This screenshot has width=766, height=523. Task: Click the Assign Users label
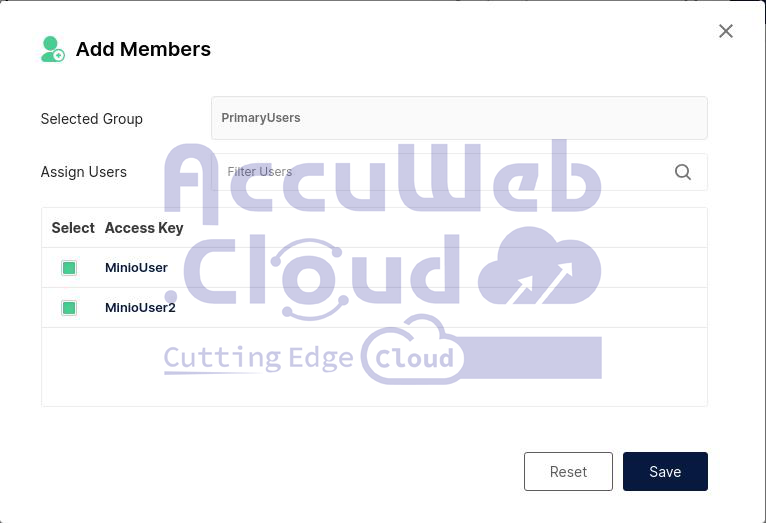(83, 172)
